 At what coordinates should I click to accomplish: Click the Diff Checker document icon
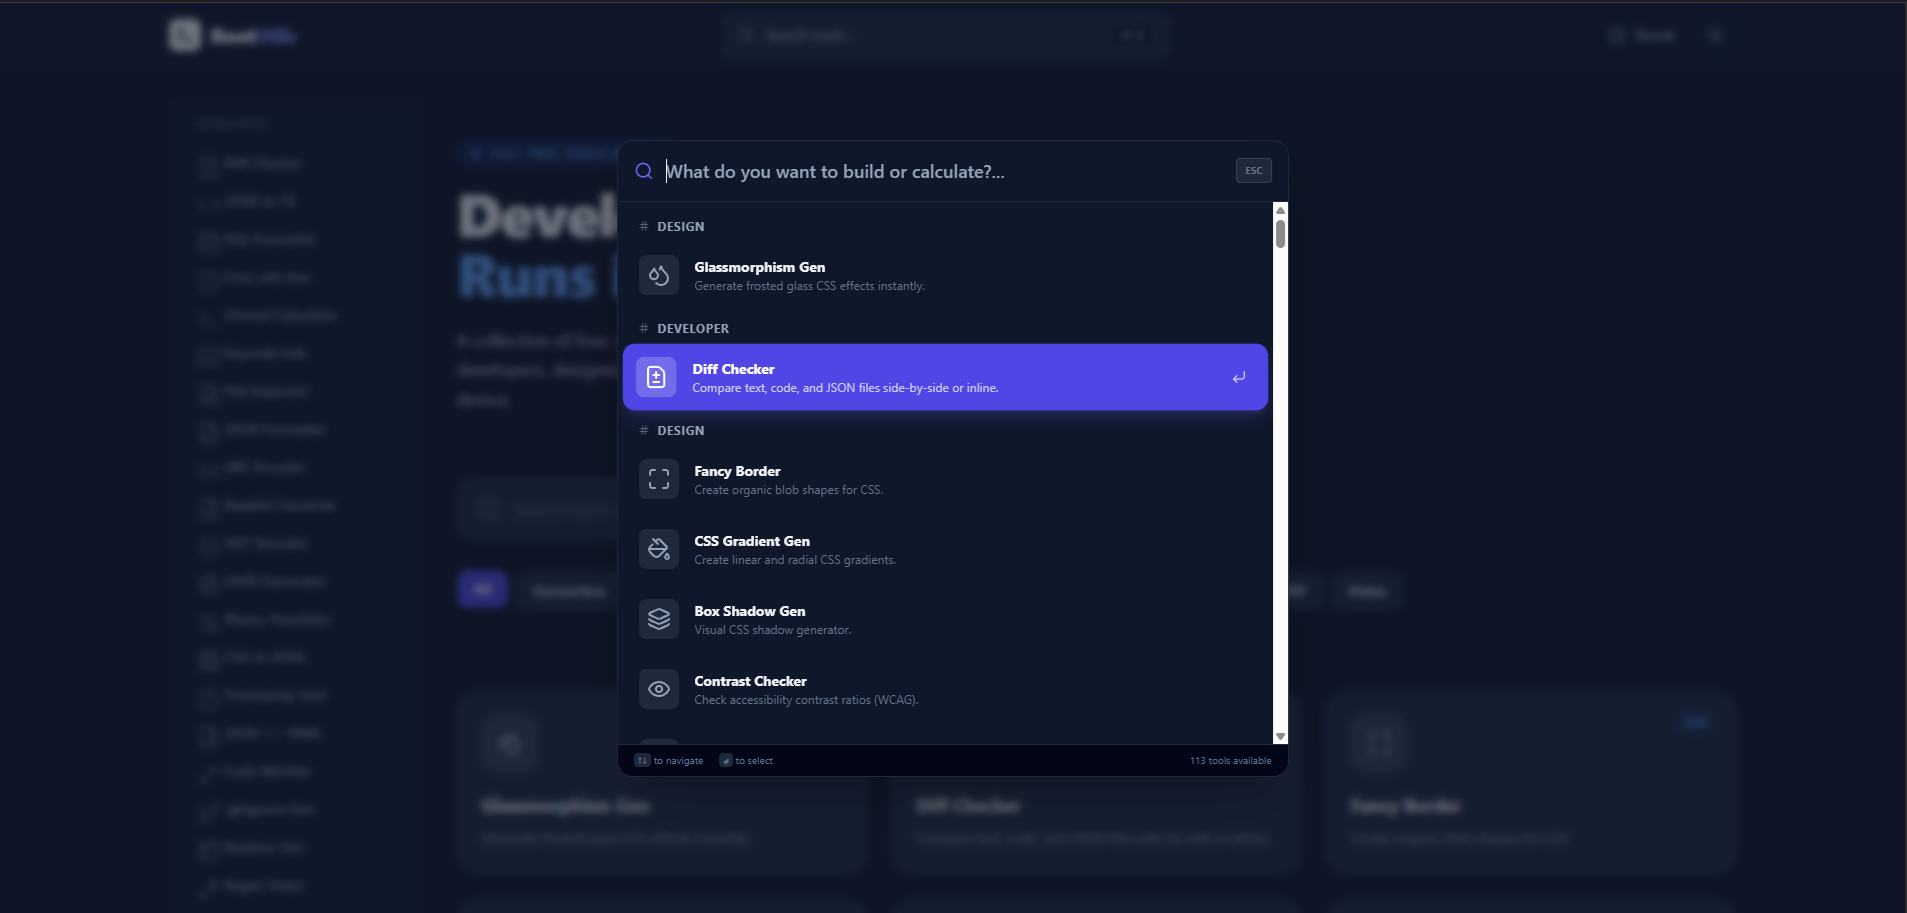[x=658, y=377]
